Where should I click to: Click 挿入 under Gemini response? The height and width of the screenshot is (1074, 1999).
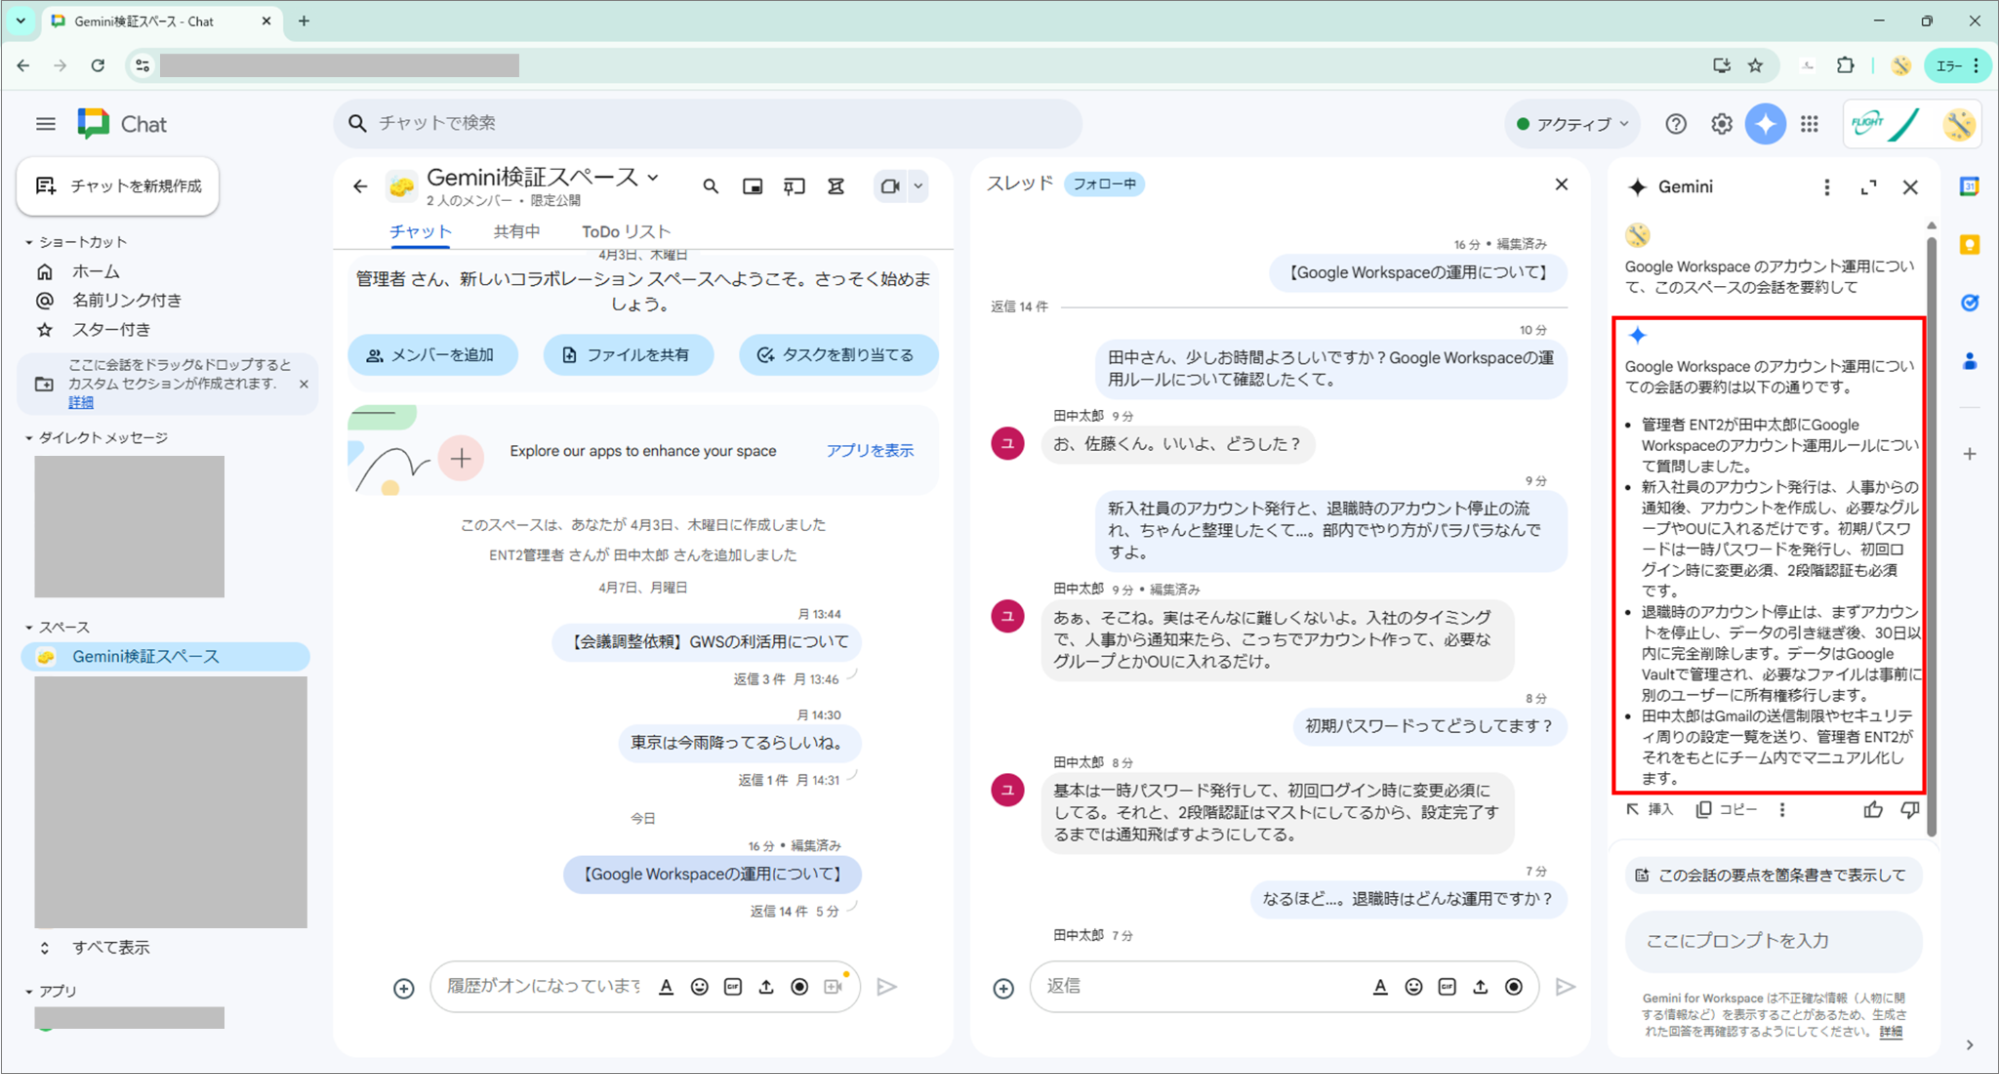(1650, 809)
